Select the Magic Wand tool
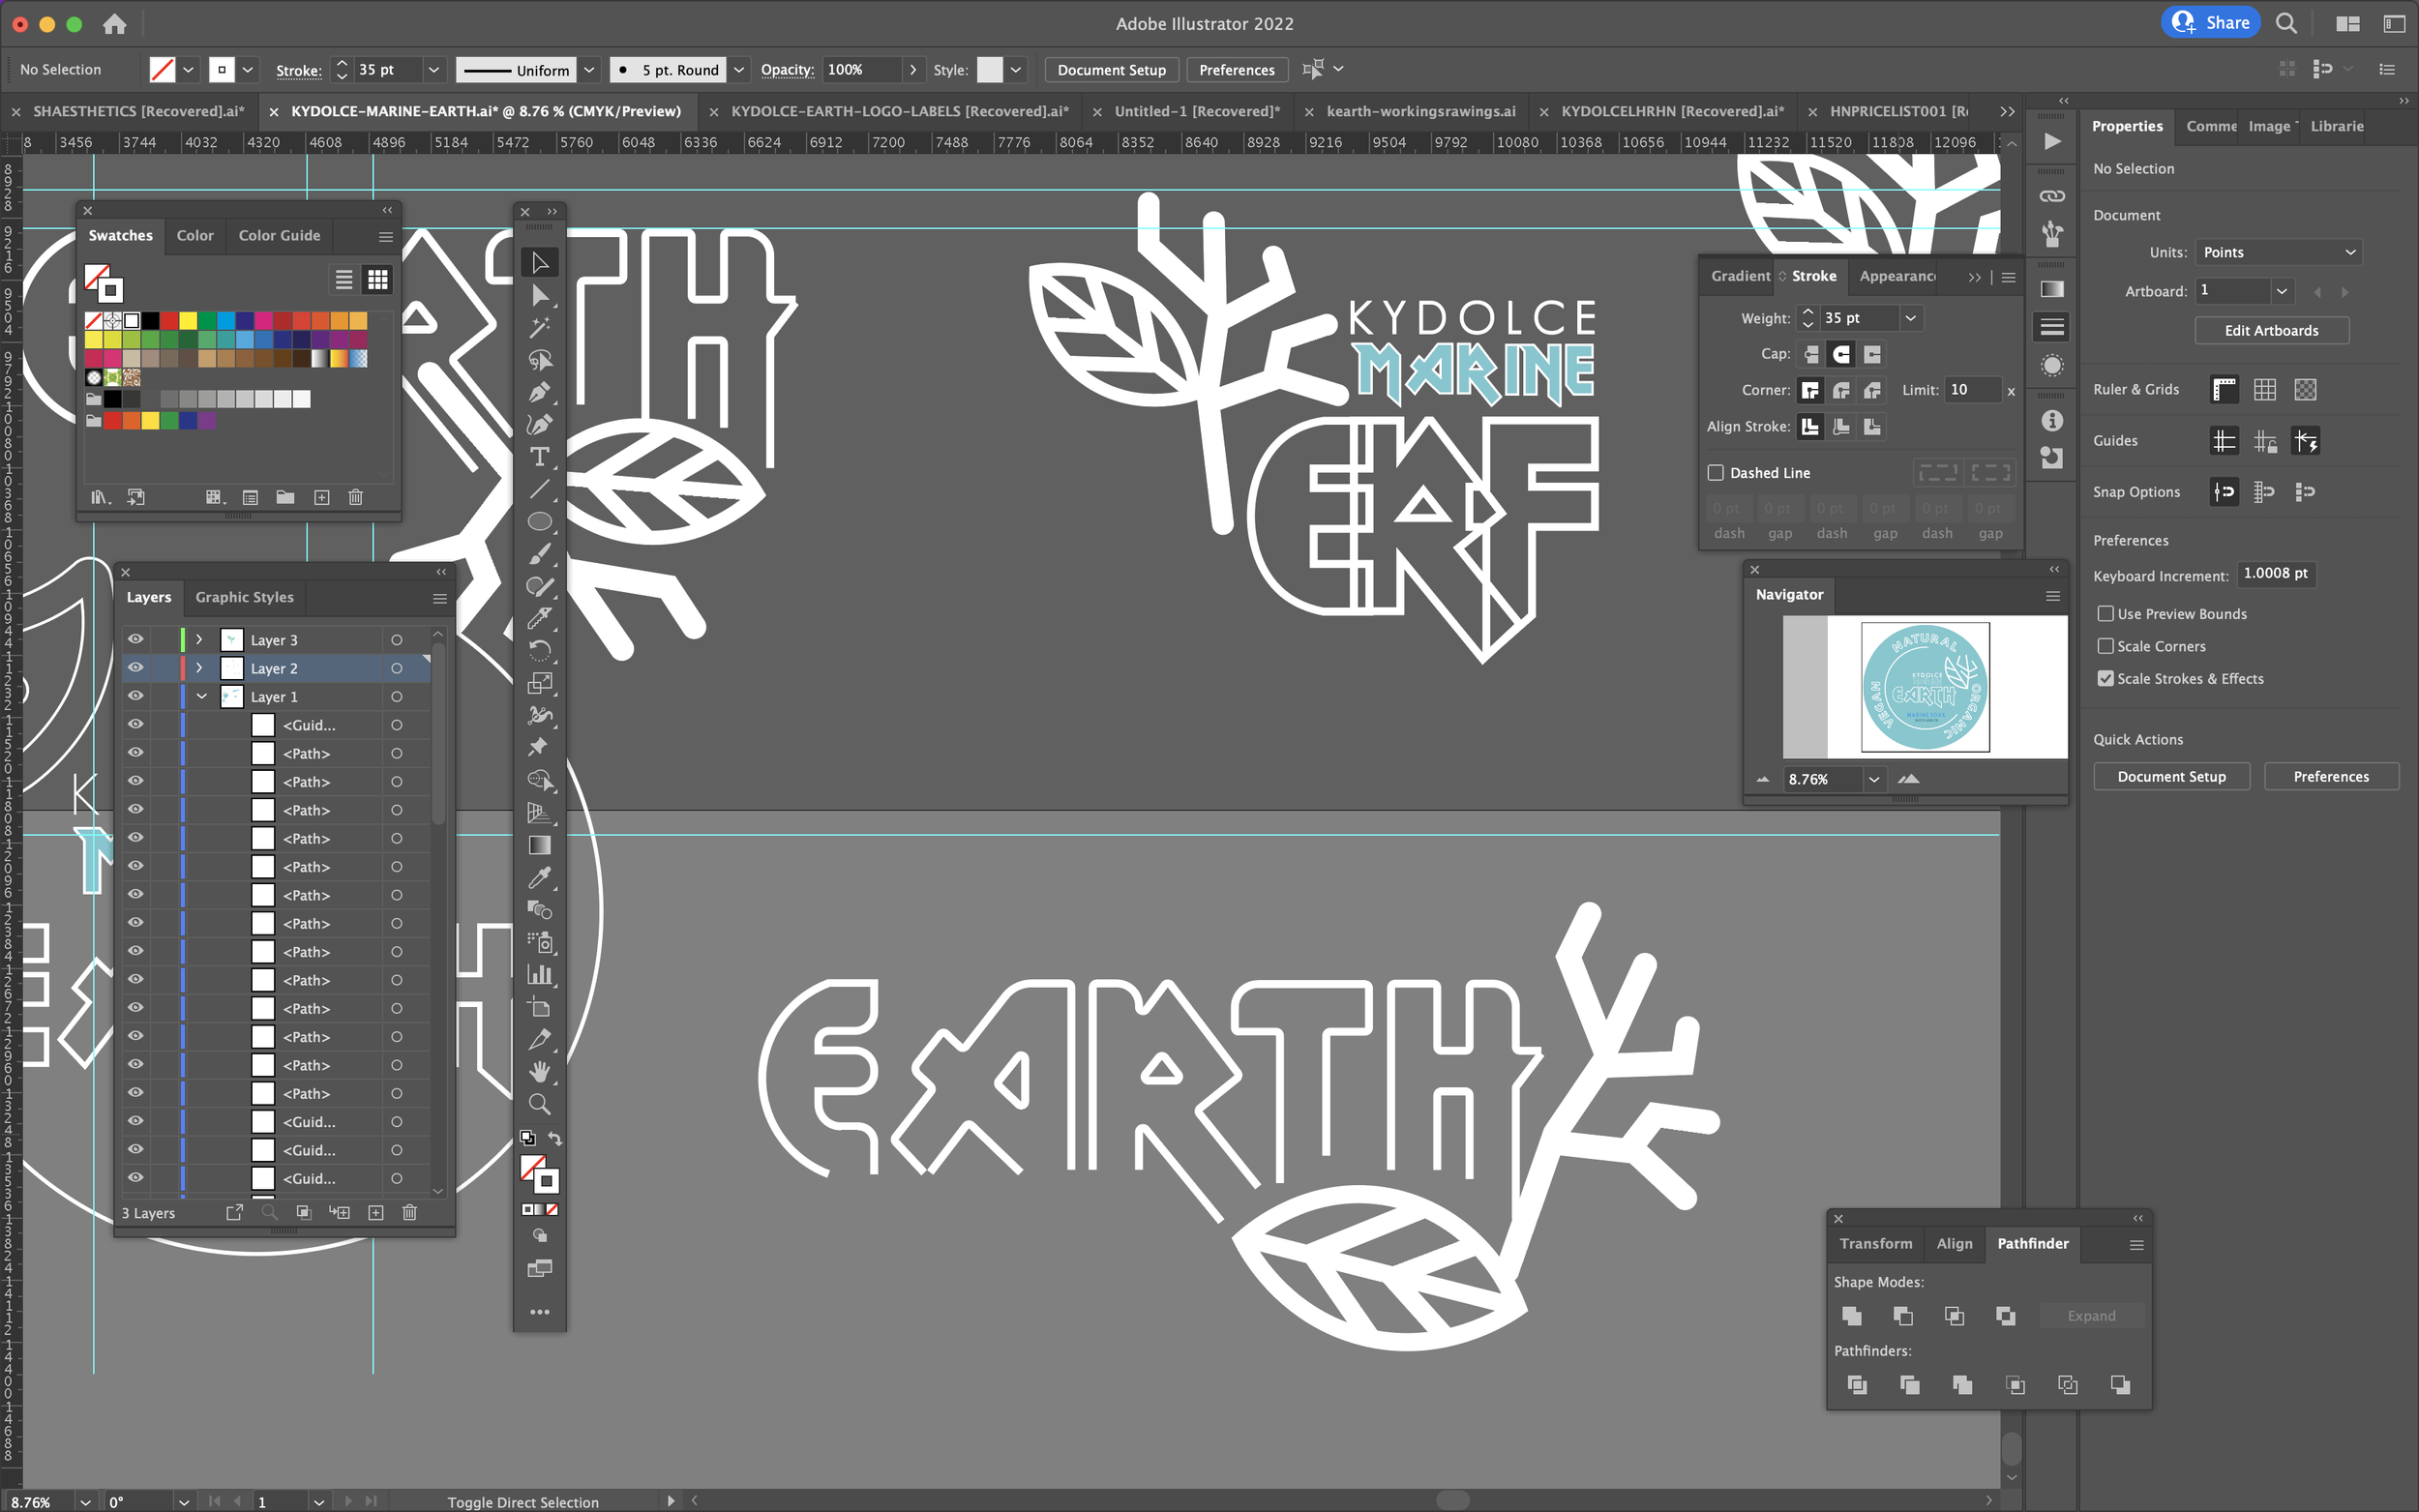Viewport: 2419px width, 1512px height. 539,327
